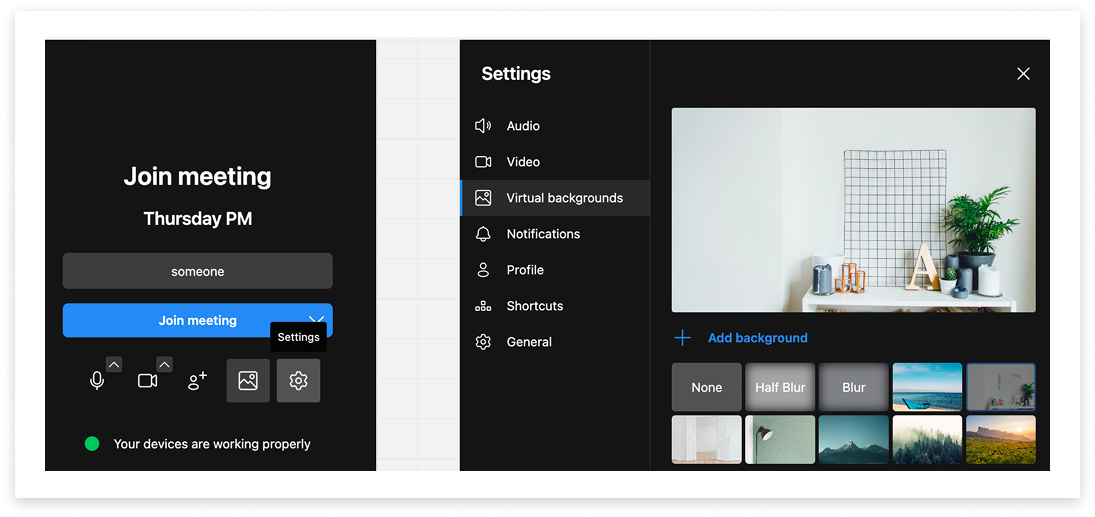The width and height of the screenshot is (1095, 517).
Task: Toggle the camera icon in Join meeting panel
Action: coord(147,381)
